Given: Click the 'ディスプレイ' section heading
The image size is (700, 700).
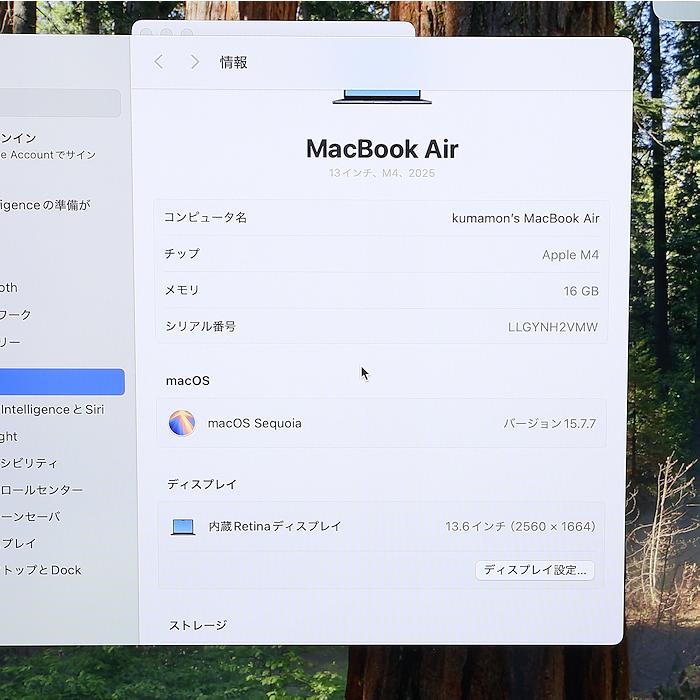Looking at the screenshot, I should click(x=202, y=484).
